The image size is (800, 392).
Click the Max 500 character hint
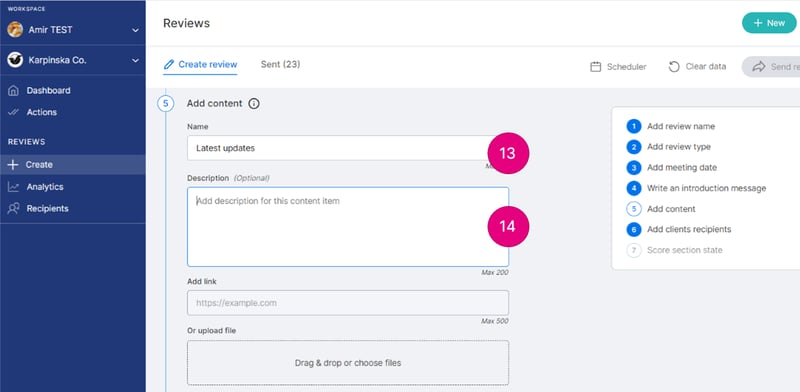495,321
